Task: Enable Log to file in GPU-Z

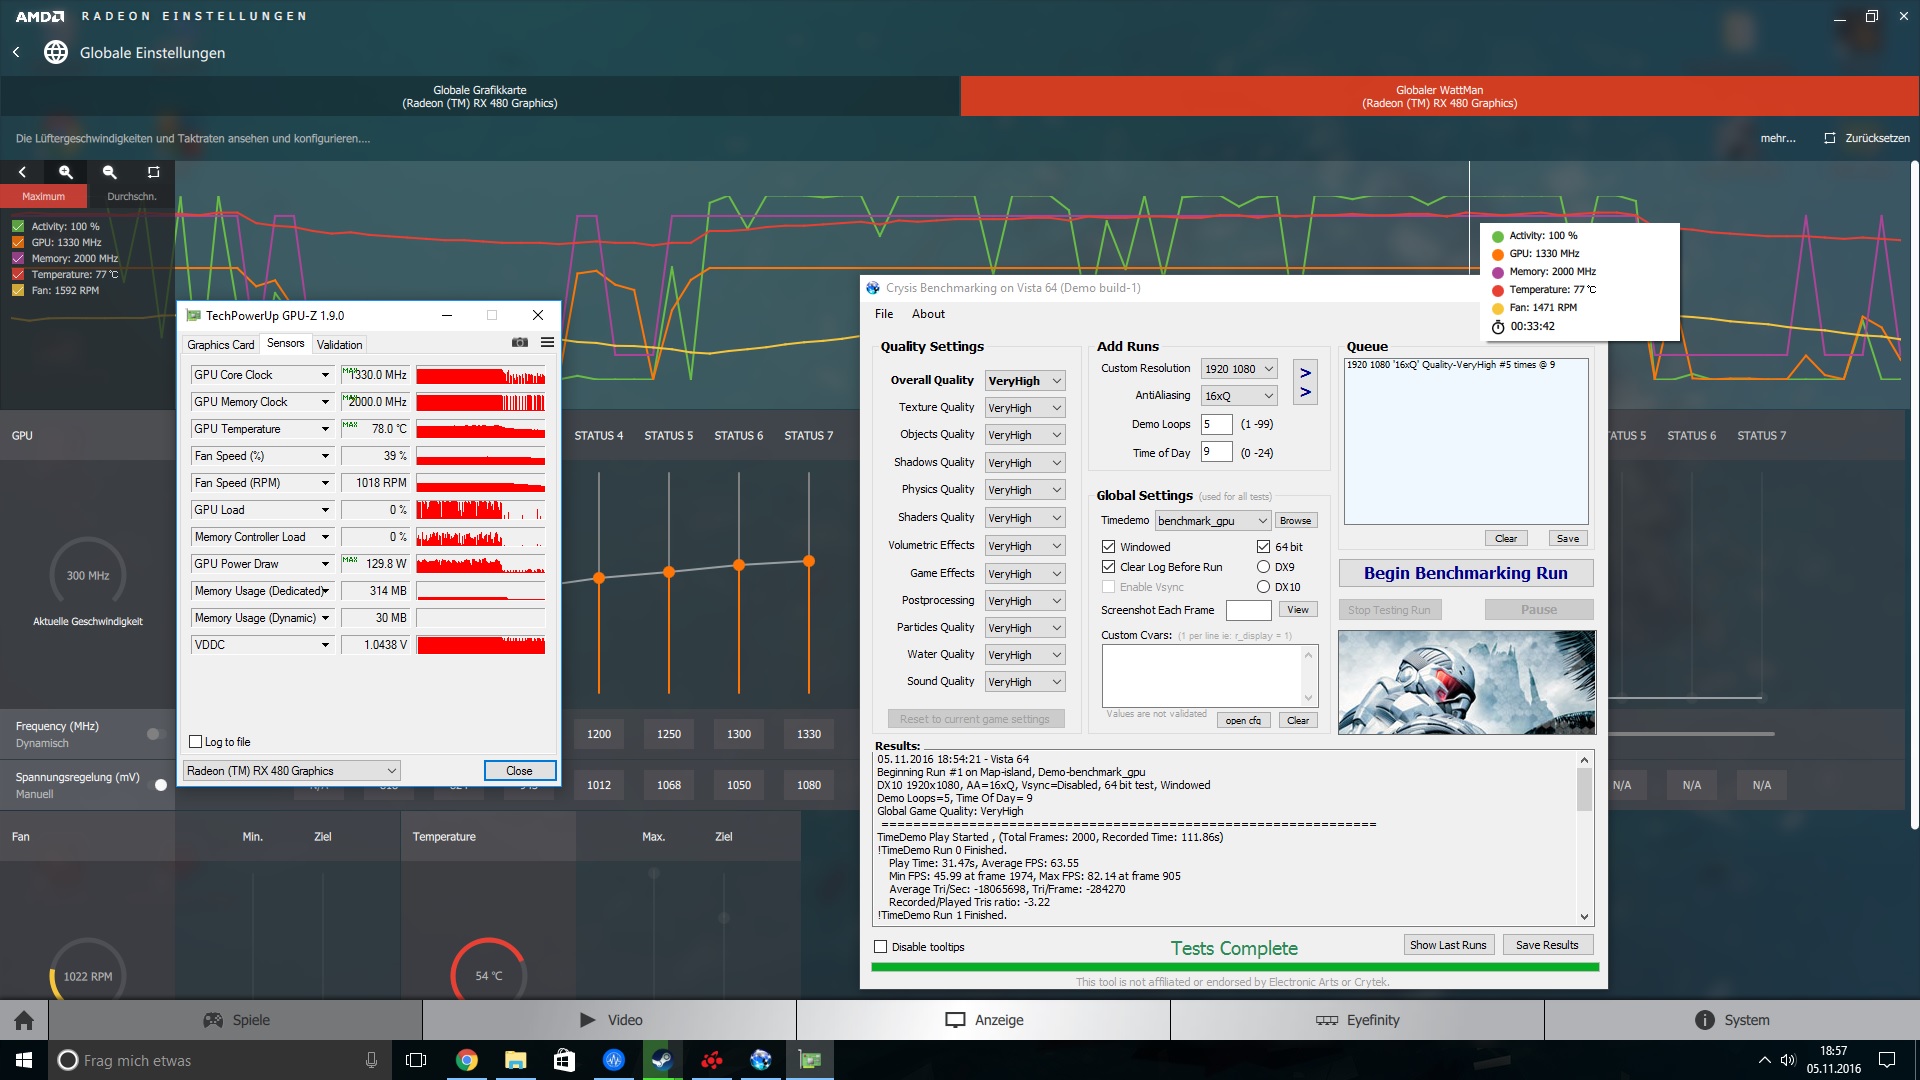Action: click(196, 742)
